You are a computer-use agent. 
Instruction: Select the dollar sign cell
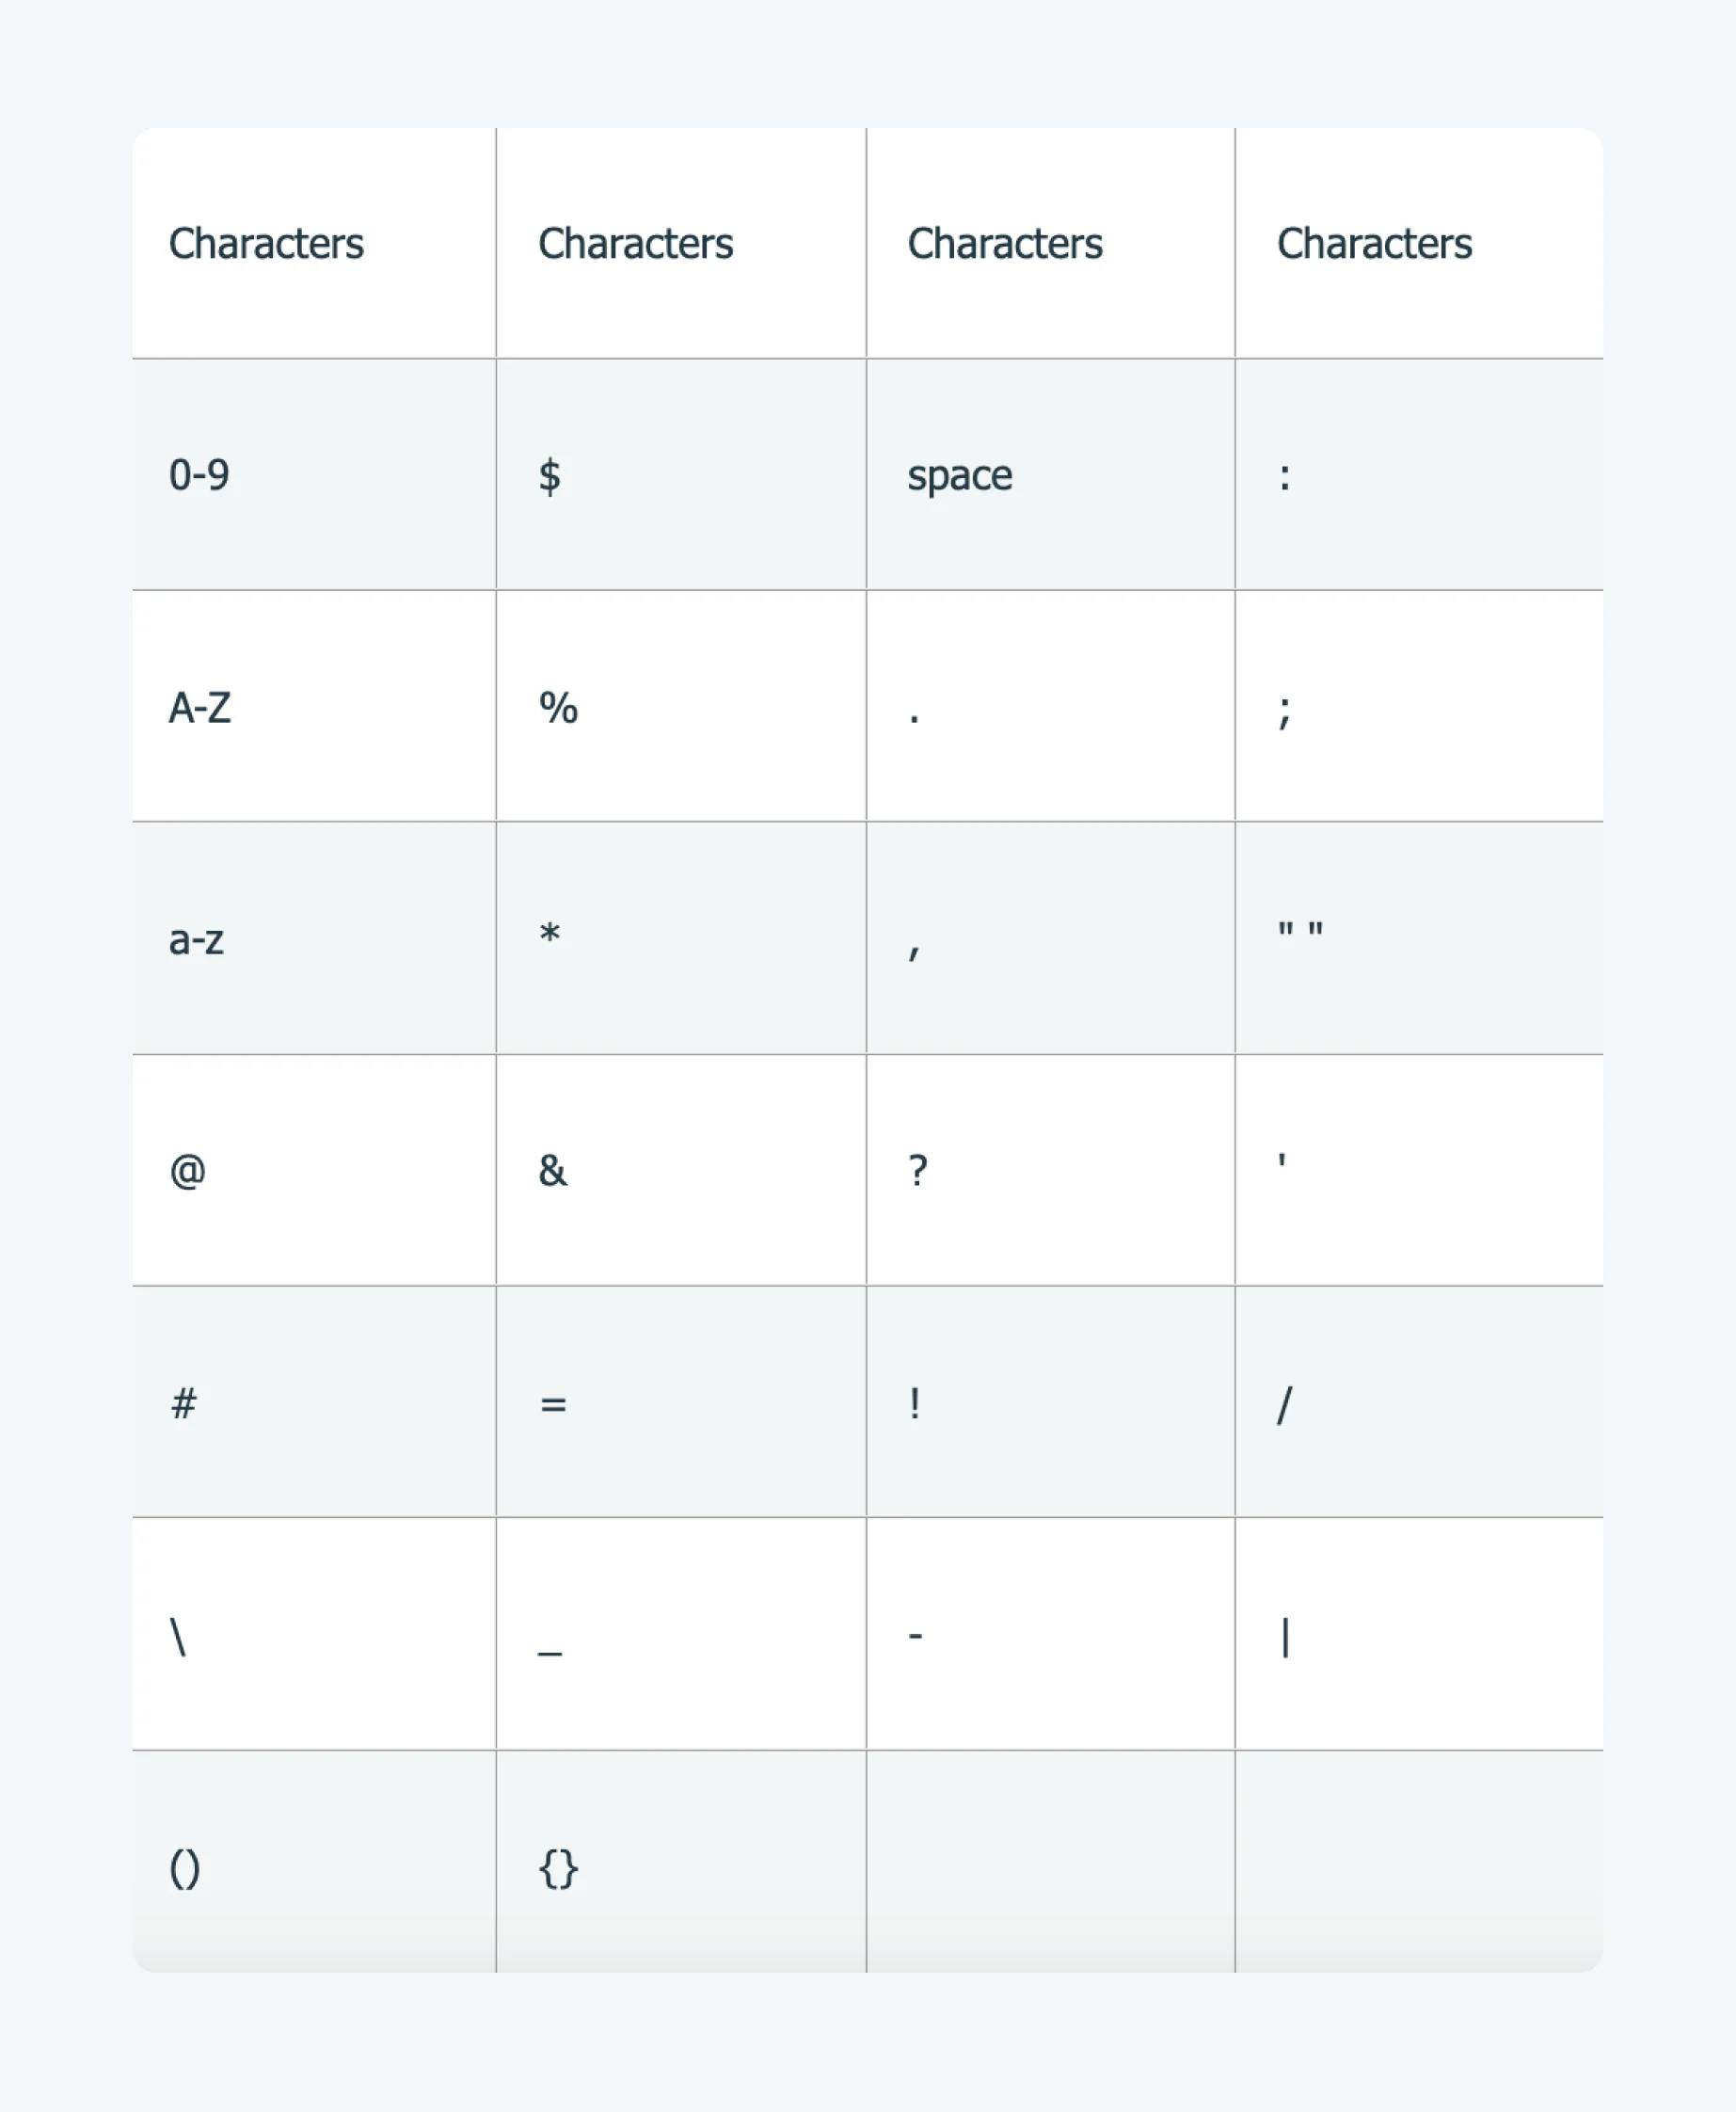[x=681, y=474]
